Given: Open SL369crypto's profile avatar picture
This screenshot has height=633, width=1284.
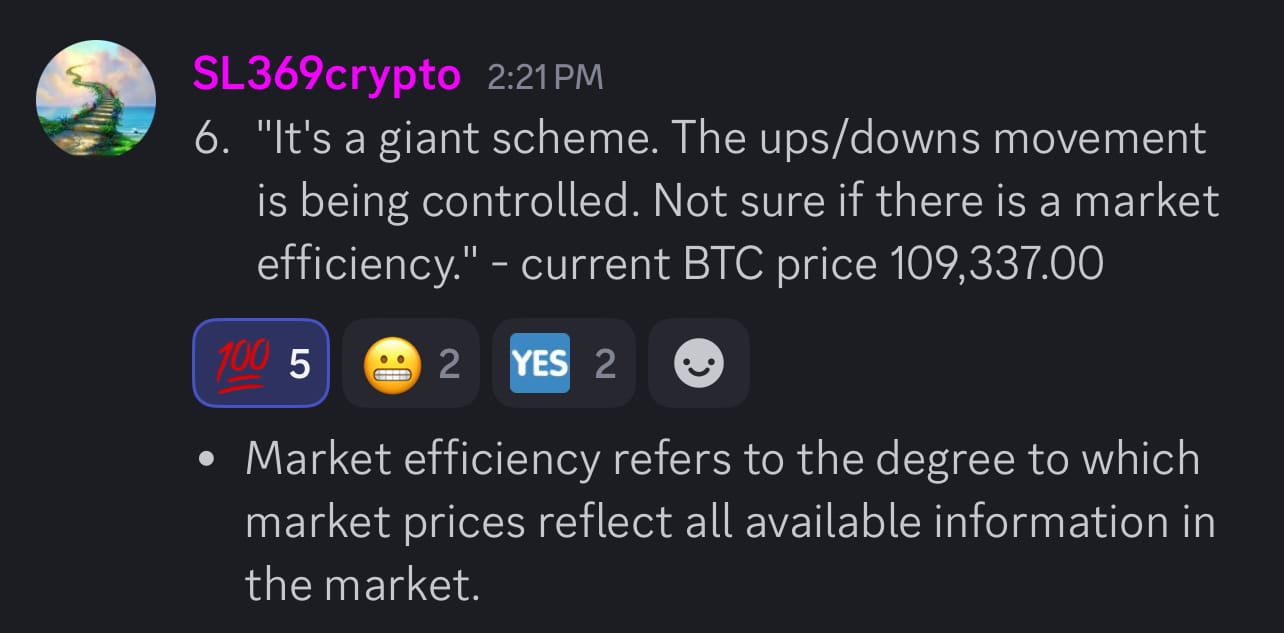Looking at the screenshot, I should tap(95, 97).
